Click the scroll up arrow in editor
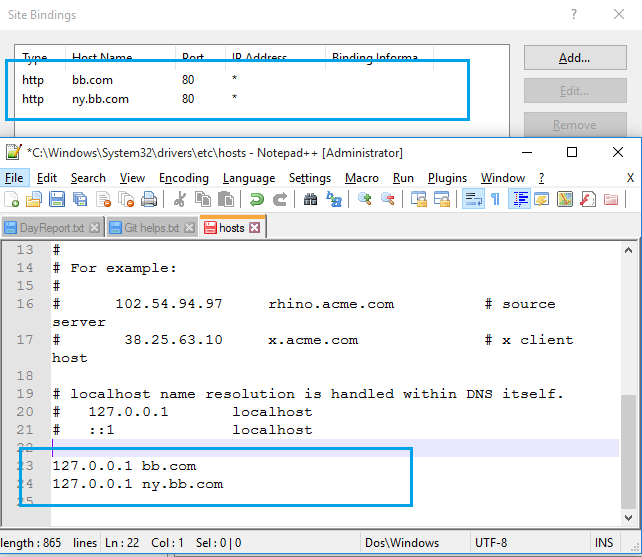This screenshot has width=642, height=557. coord(628,250)
